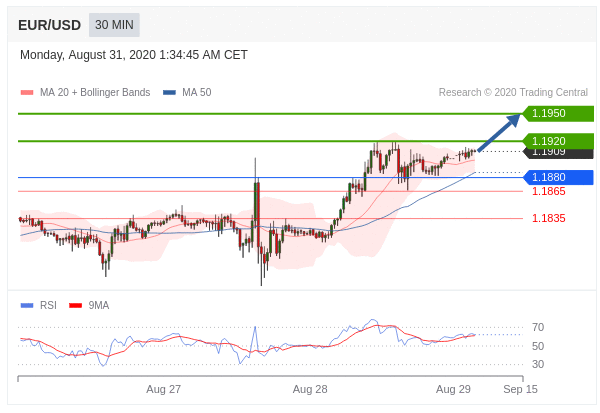
Task: Click the green 1.1950 resistance price tag
Action: coord(558,114)
